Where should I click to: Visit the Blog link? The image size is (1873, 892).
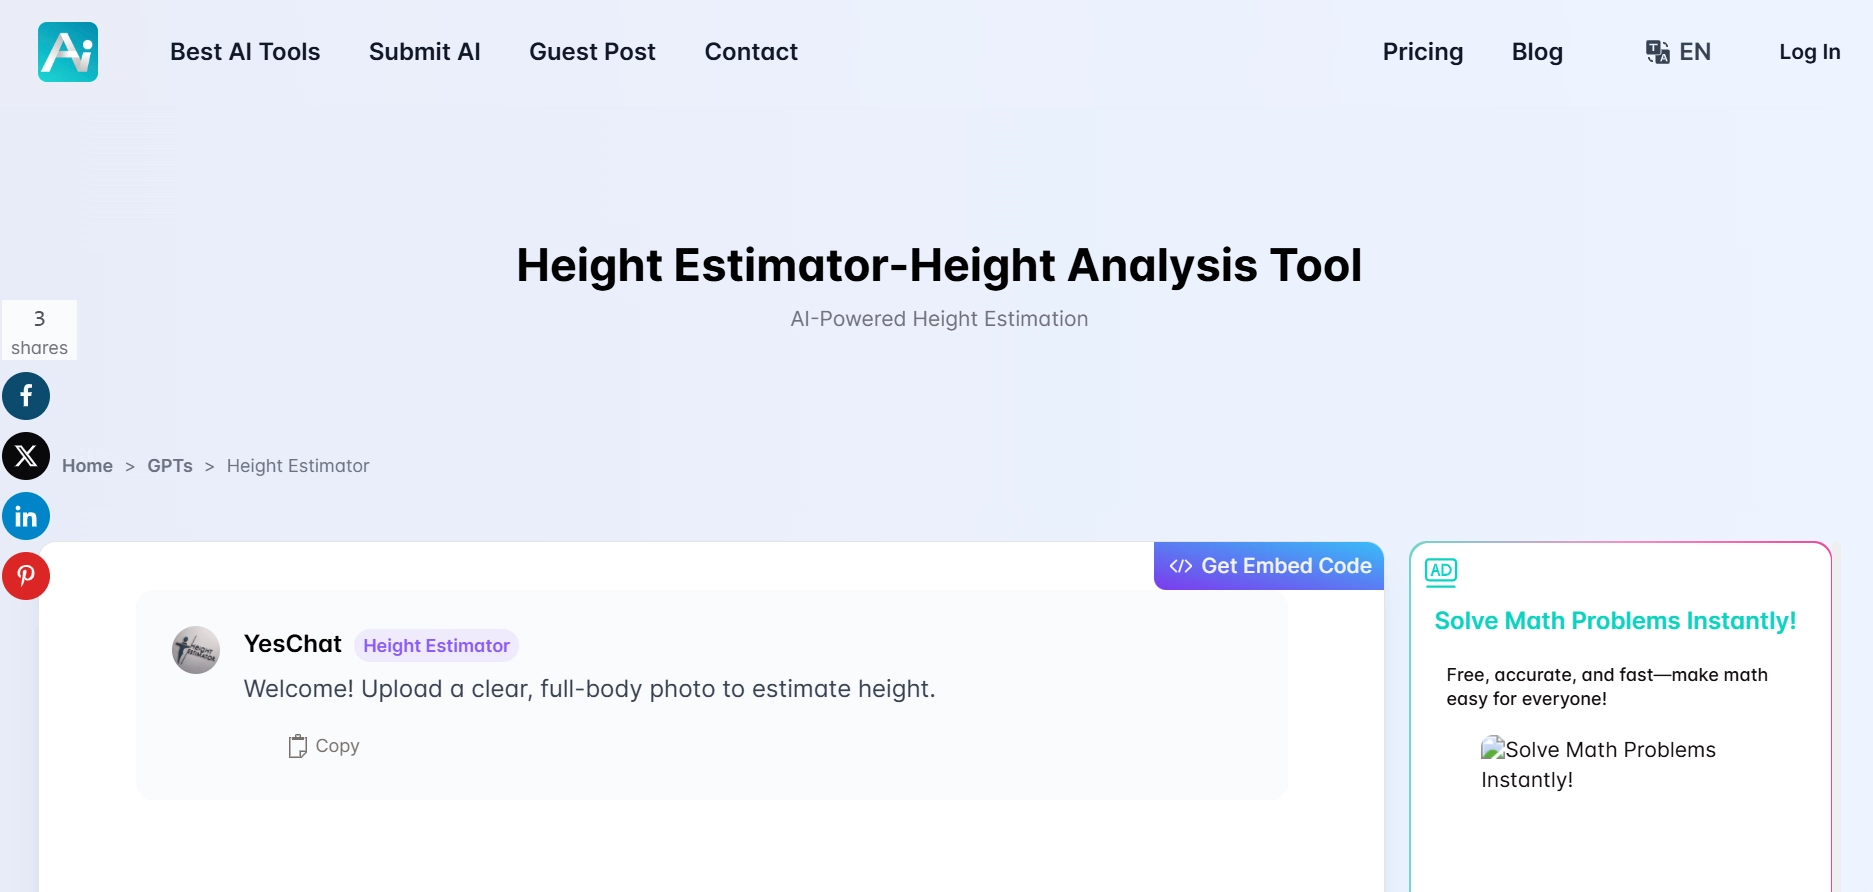[1537, 52]
